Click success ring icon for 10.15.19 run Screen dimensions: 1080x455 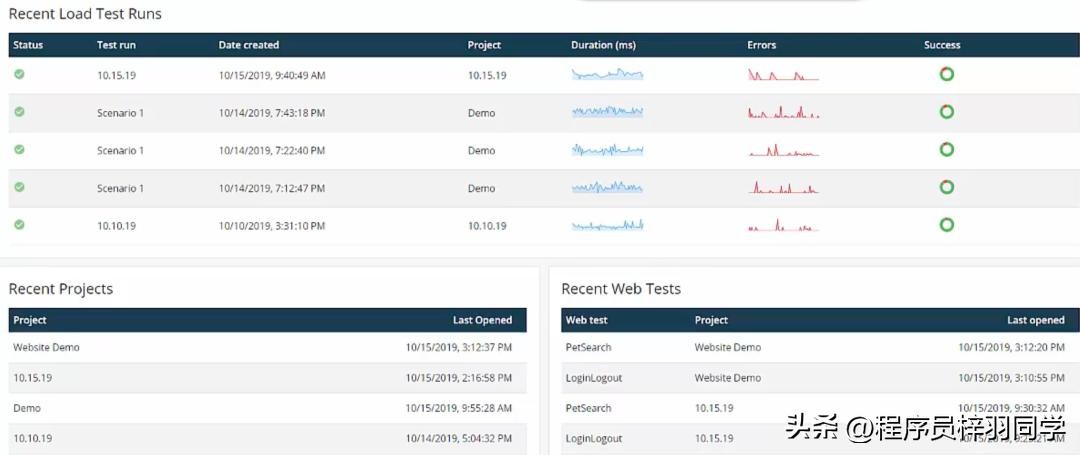(x=946, y=74)
